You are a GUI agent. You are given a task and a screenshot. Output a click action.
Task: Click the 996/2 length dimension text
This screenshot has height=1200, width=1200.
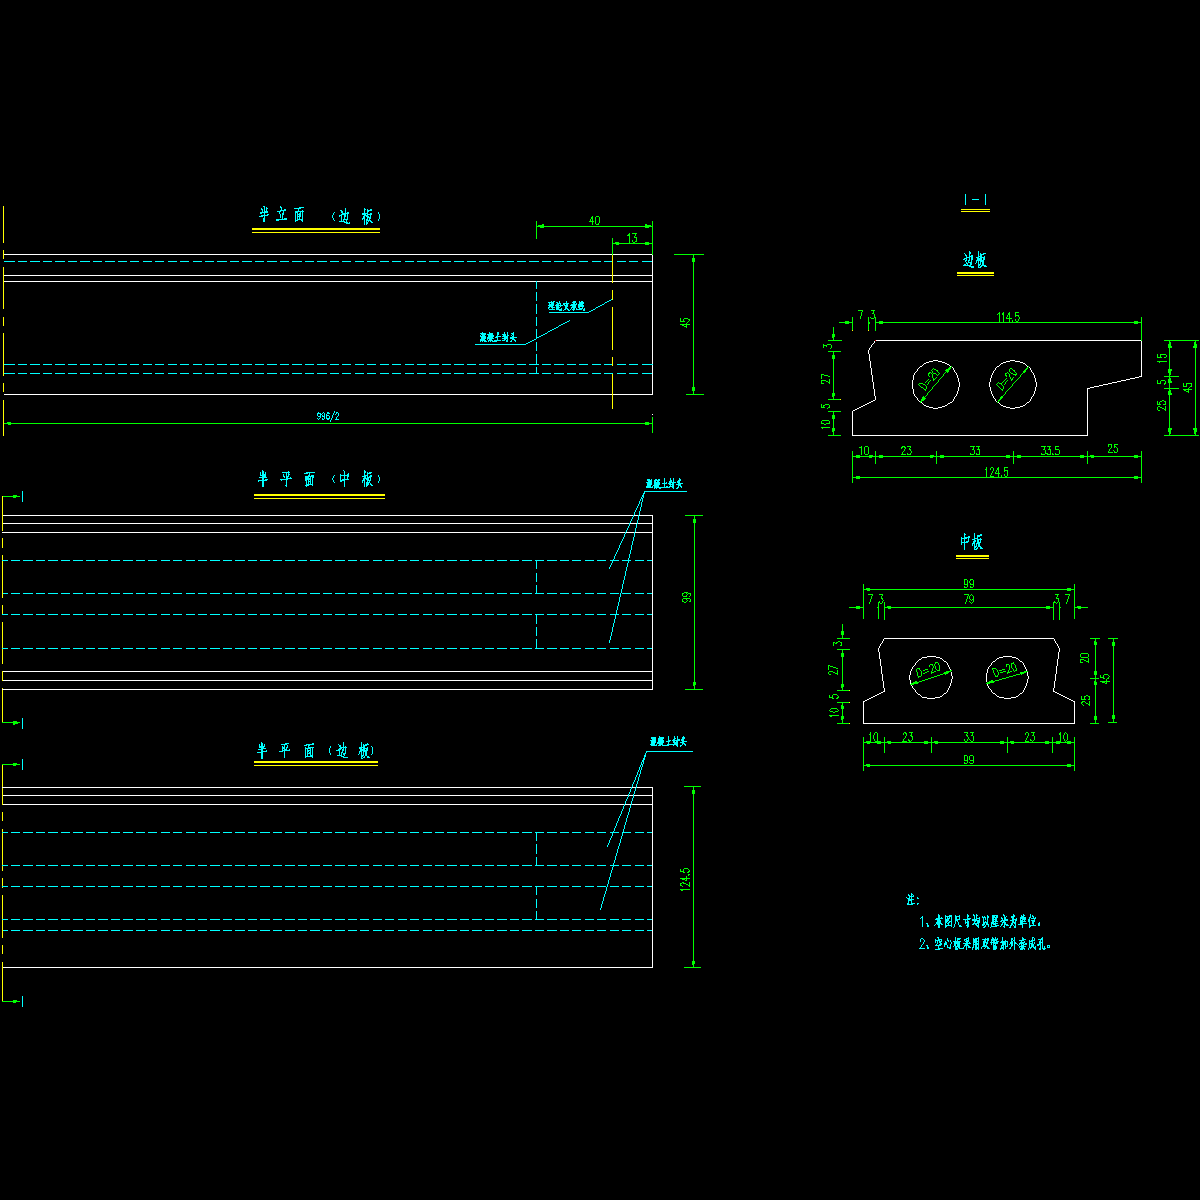(328, 416)
